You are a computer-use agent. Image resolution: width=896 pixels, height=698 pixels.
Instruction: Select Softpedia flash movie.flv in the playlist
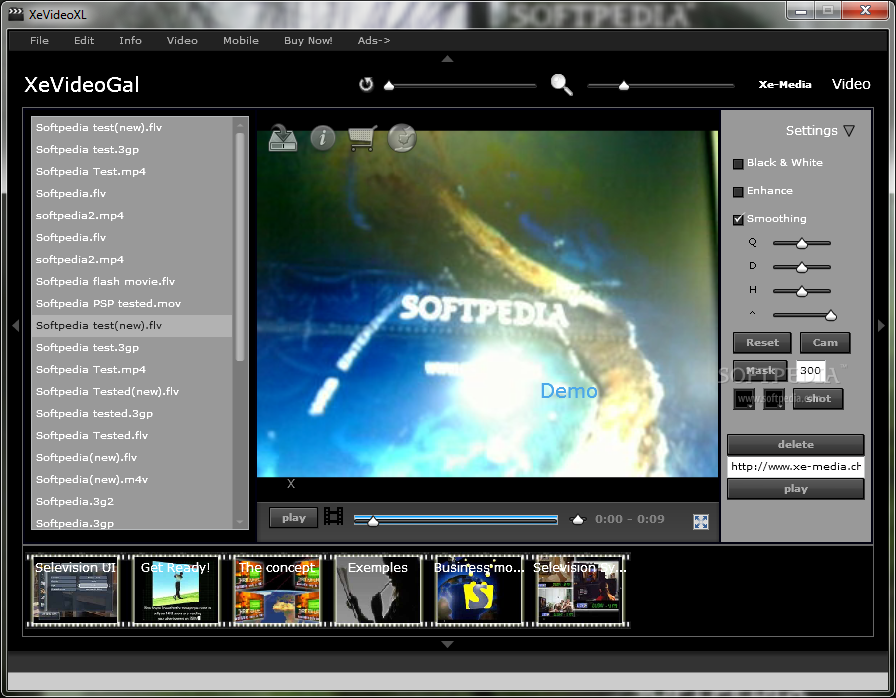tap(132, 282)
